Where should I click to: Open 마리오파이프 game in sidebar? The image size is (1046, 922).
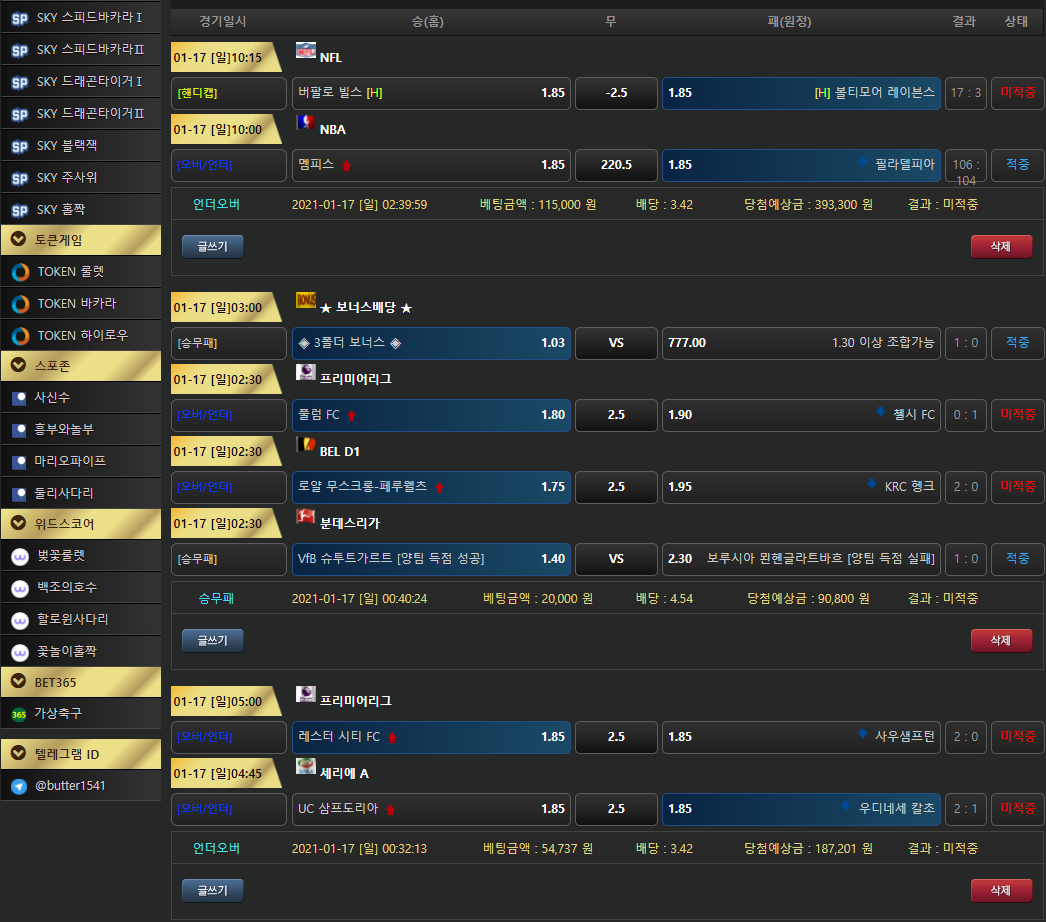(x=80, y=461)
